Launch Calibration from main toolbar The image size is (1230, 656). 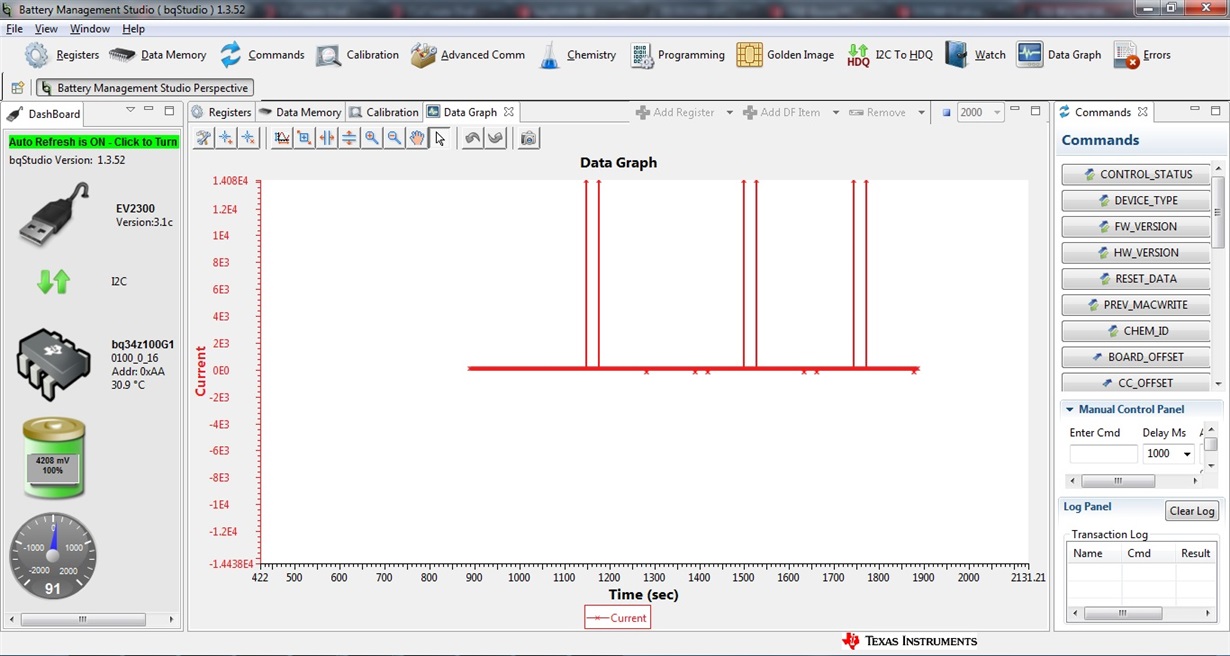click(x=357, y=55)
